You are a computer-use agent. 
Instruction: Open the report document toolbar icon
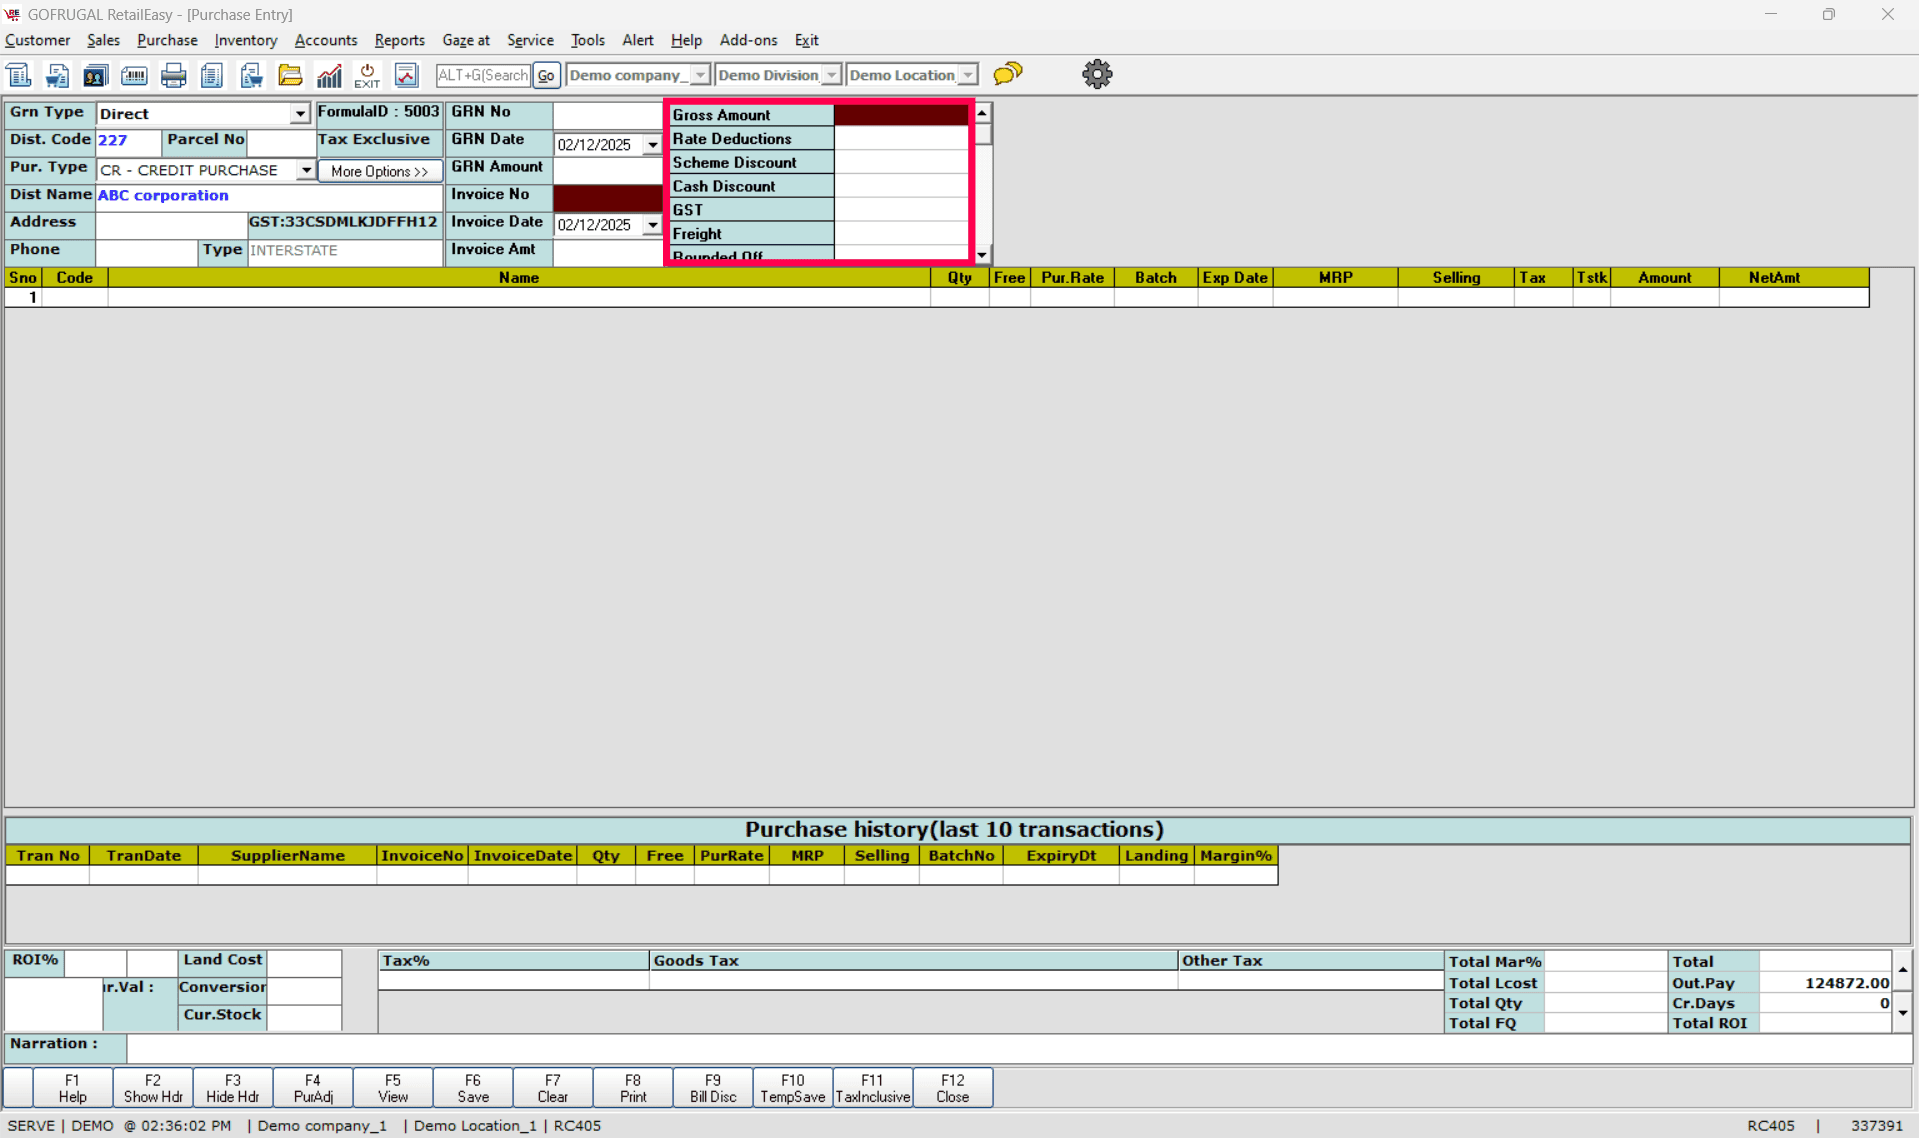tap(212, 75)
